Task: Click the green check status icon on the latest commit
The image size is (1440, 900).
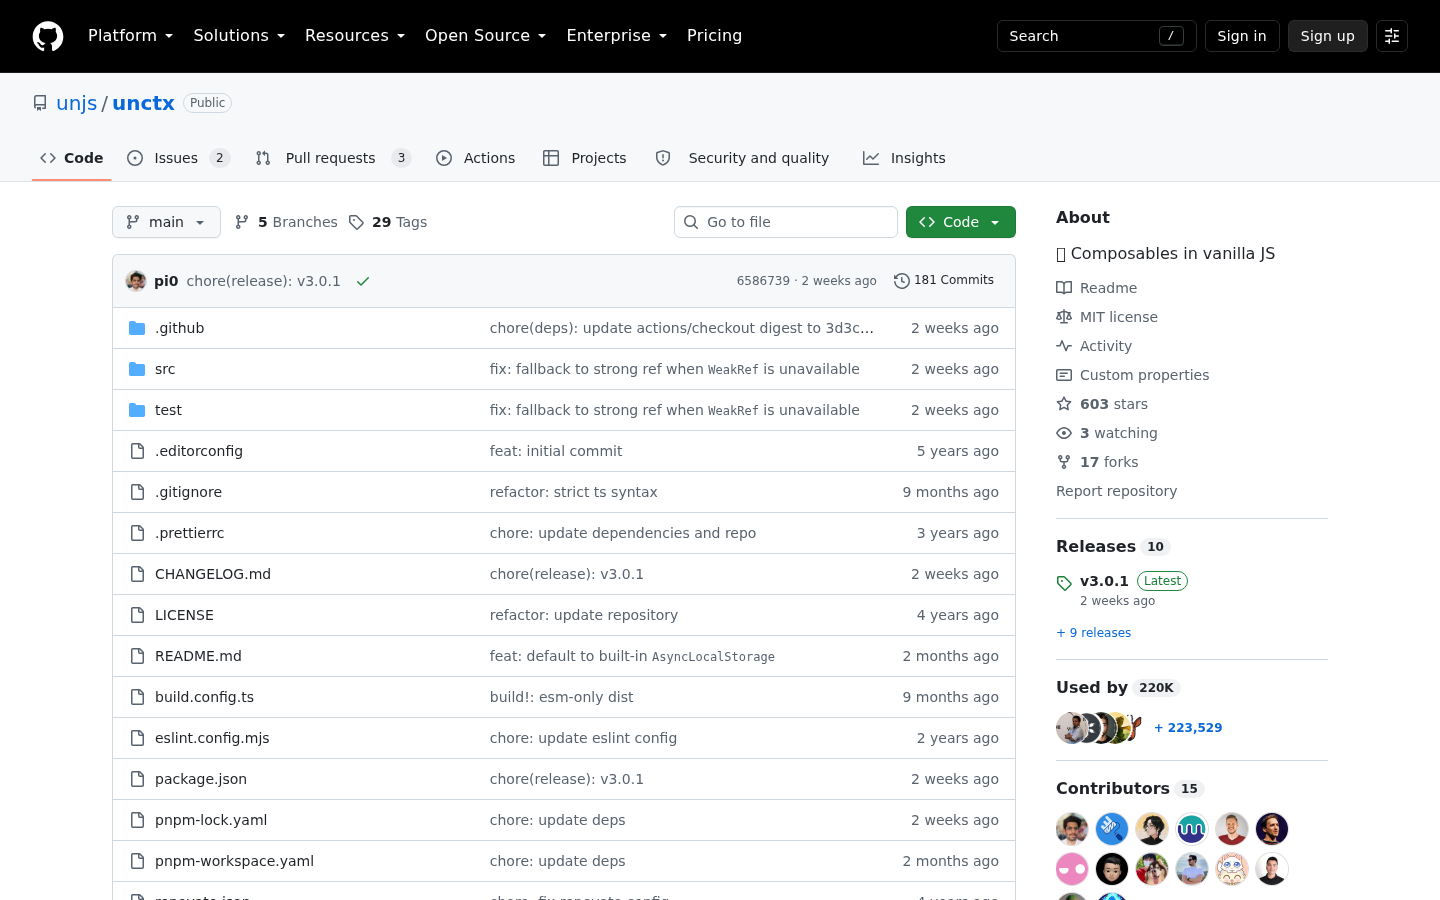Action: [363, 281]
